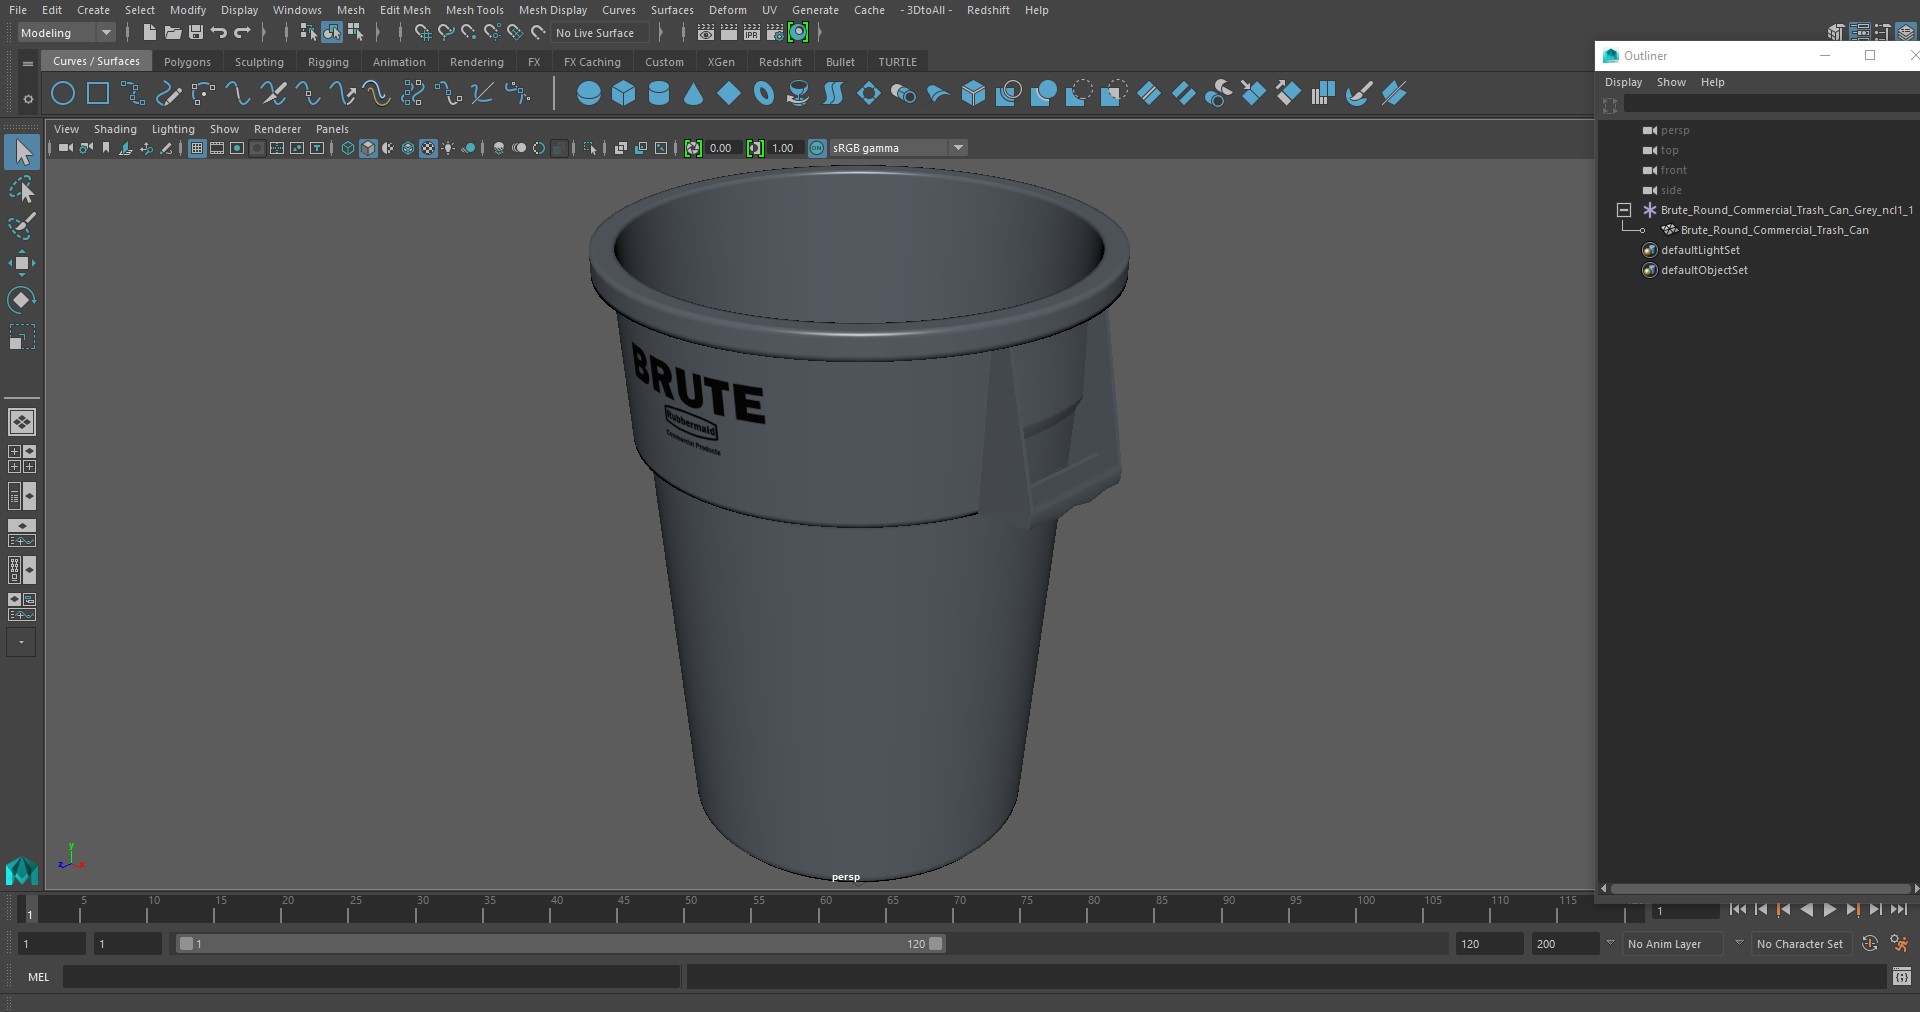Viewport: 1920px width, 1012px height.
Task: Open the shelf options gear menu
Action: coord(28,98)
